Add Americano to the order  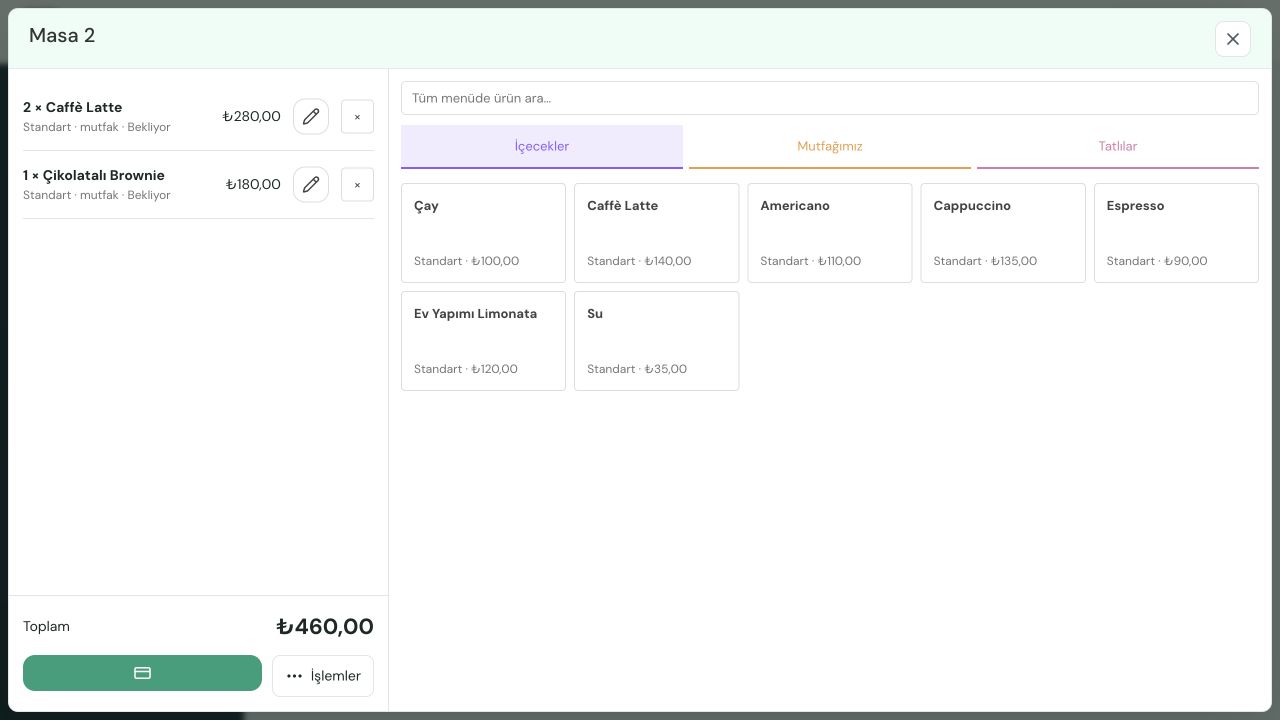coord(830,233)
